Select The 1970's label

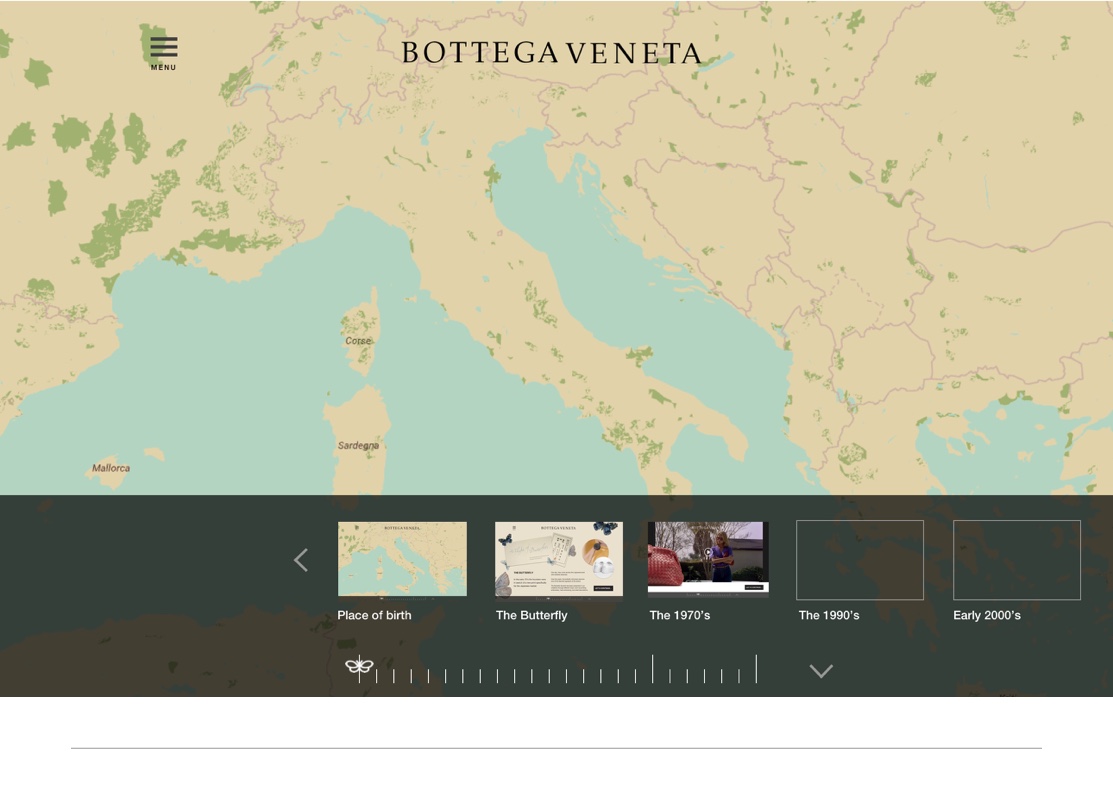coord(679,615)
